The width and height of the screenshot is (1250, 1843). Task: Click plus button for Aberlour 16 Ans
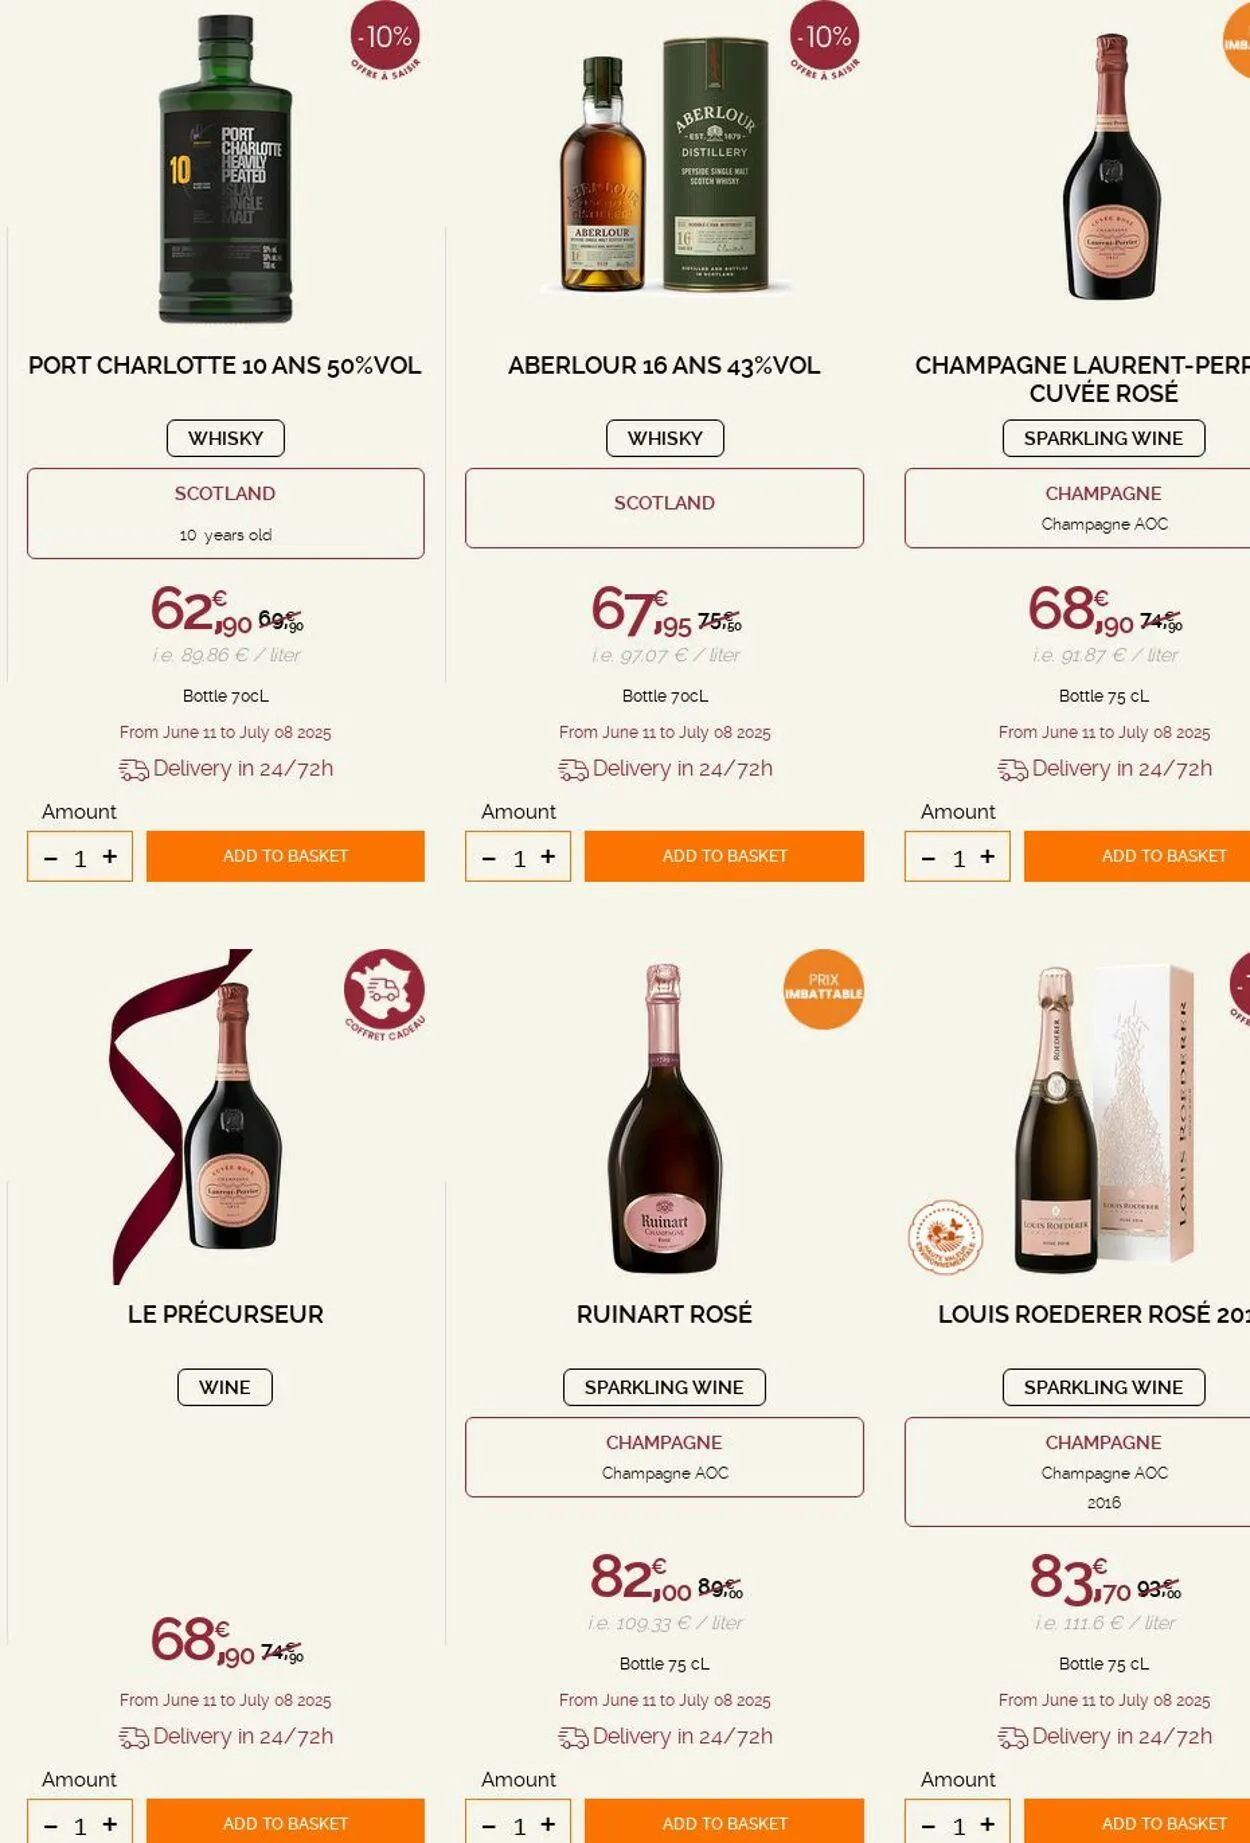(548, 857)
